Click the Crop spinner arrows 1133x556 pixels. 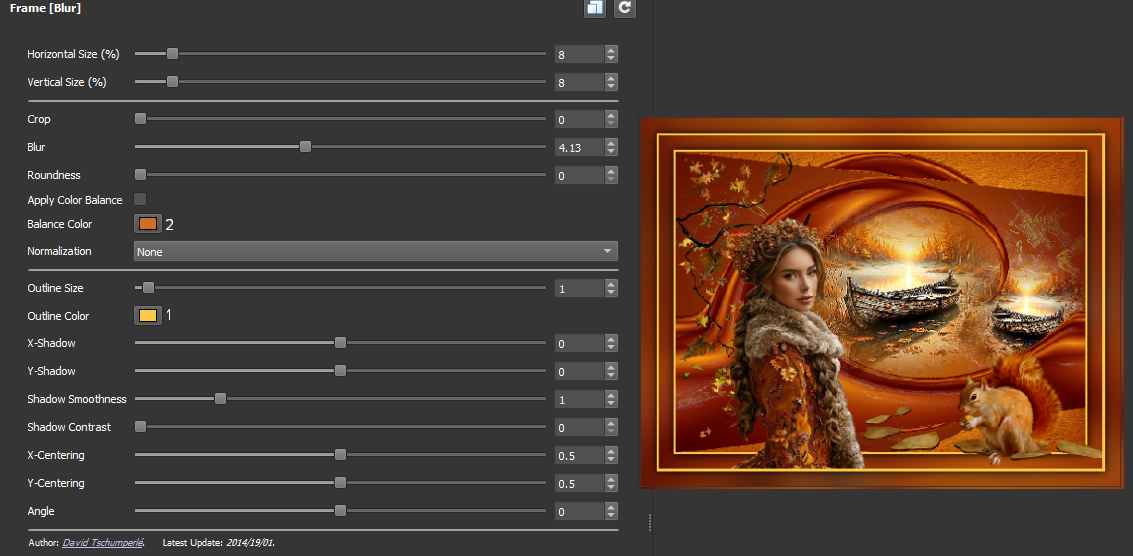(611, 119)
